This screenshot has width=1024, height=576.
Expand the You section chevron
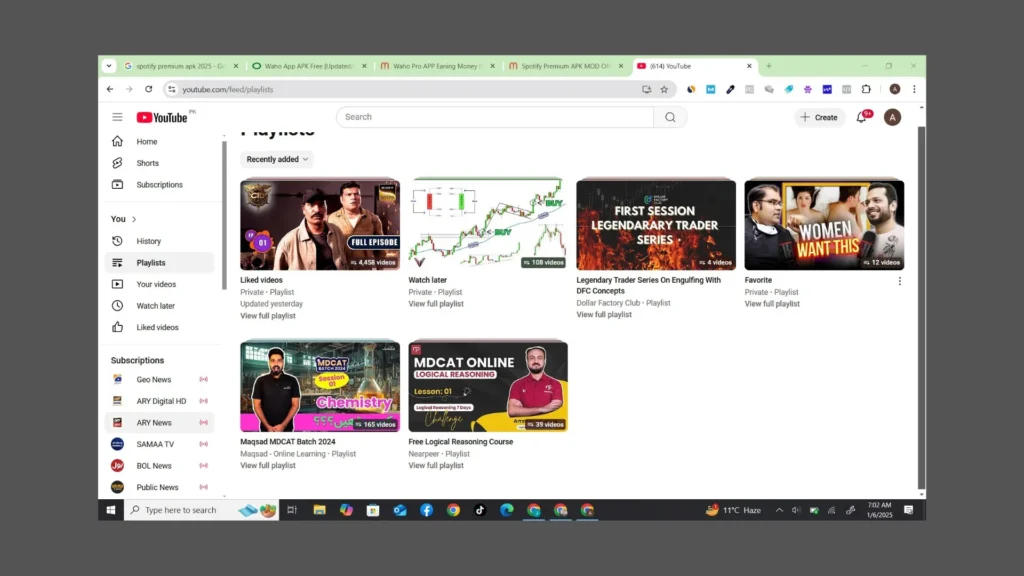(134, 219)
